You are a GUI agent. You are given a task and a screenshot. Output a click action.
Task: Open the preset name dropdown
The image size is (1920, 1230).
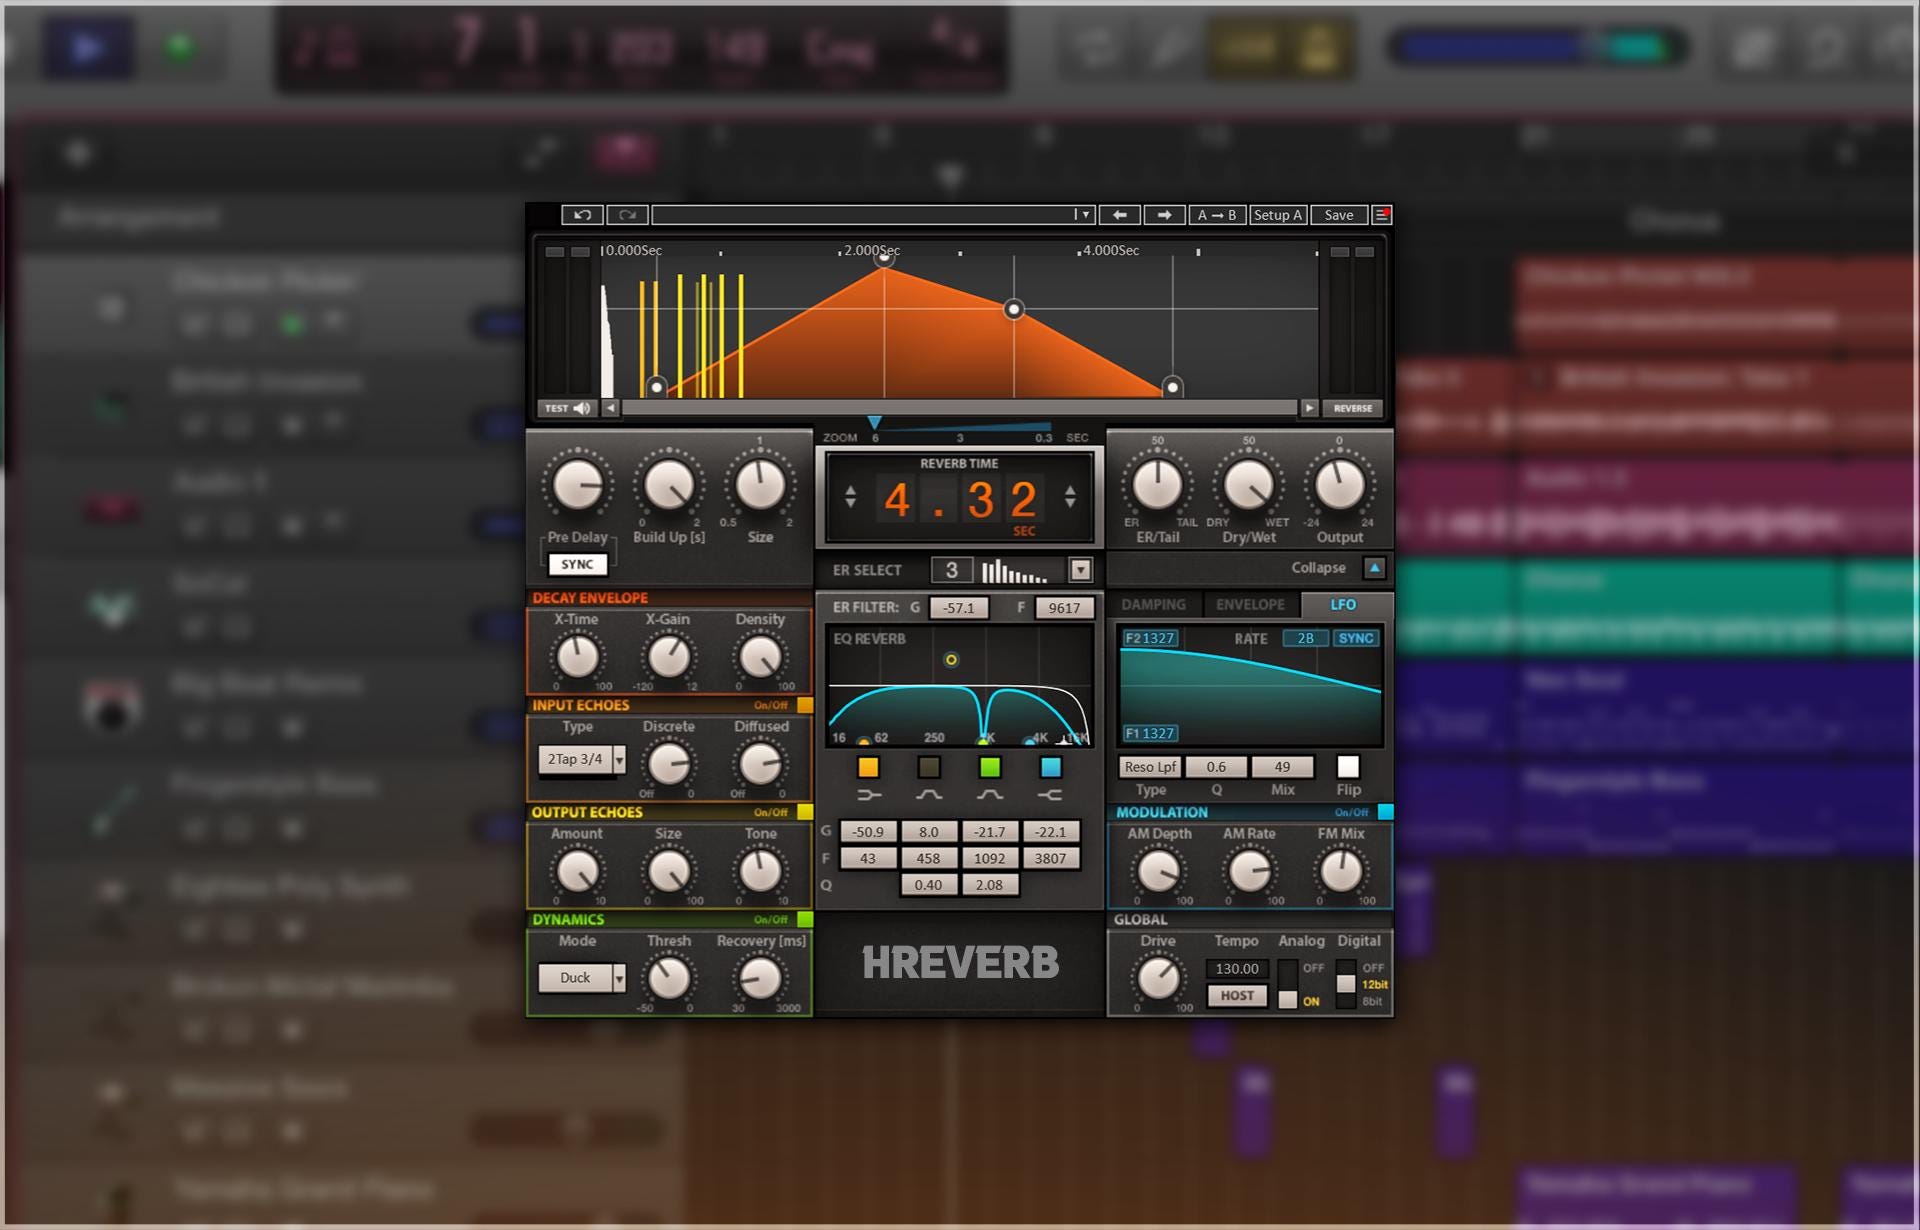pyautogui.click(x=1082, y=215)
